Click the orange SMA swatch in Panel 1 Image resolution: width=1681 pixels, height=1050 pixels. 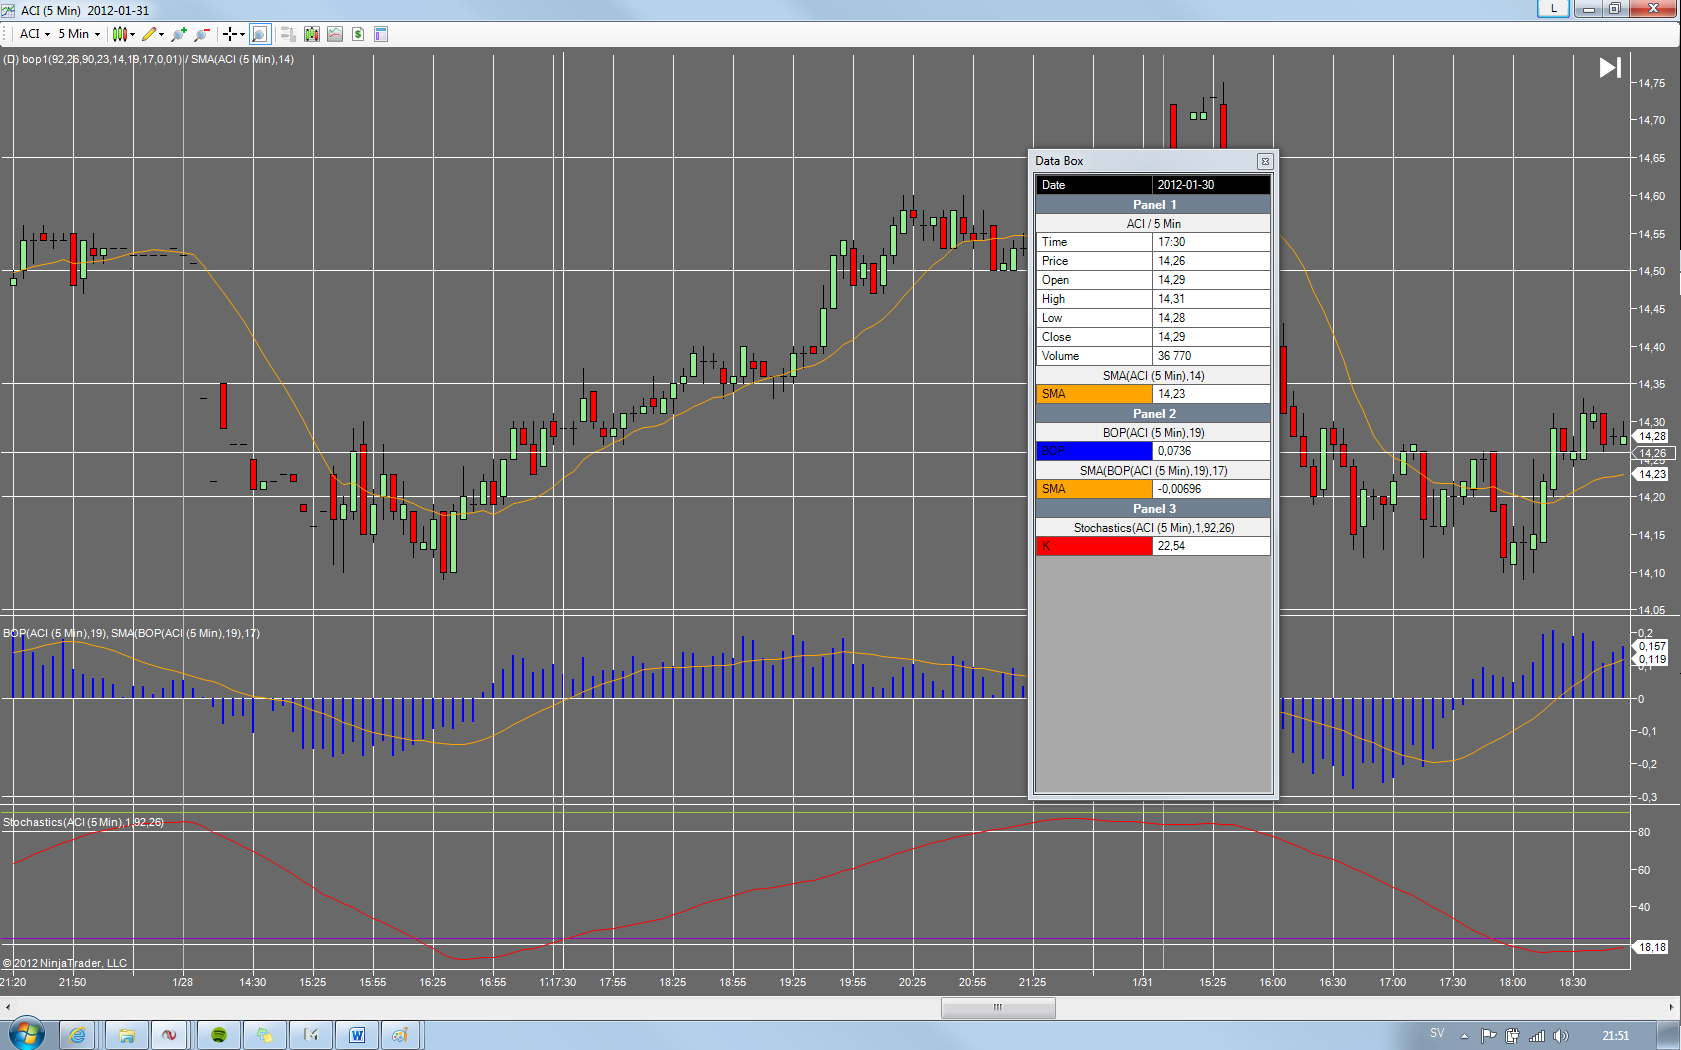point(1094,394)
